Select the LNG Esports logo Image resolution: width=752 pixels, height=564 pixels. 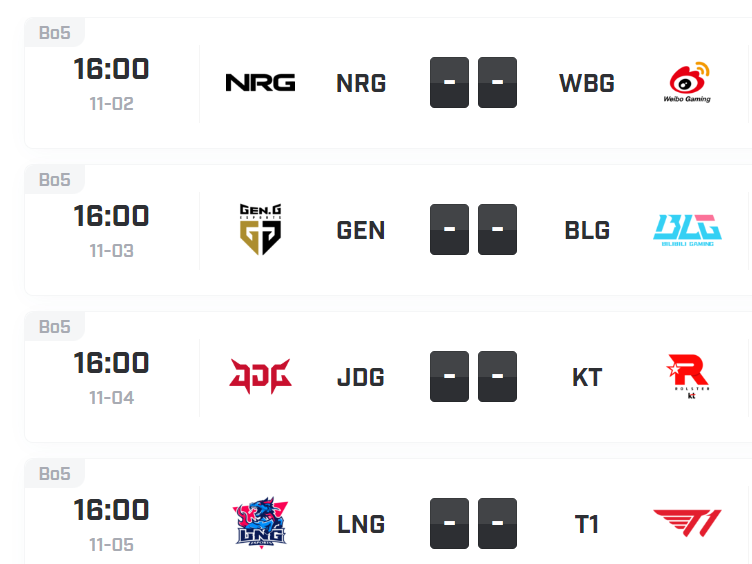click(260, 524)
